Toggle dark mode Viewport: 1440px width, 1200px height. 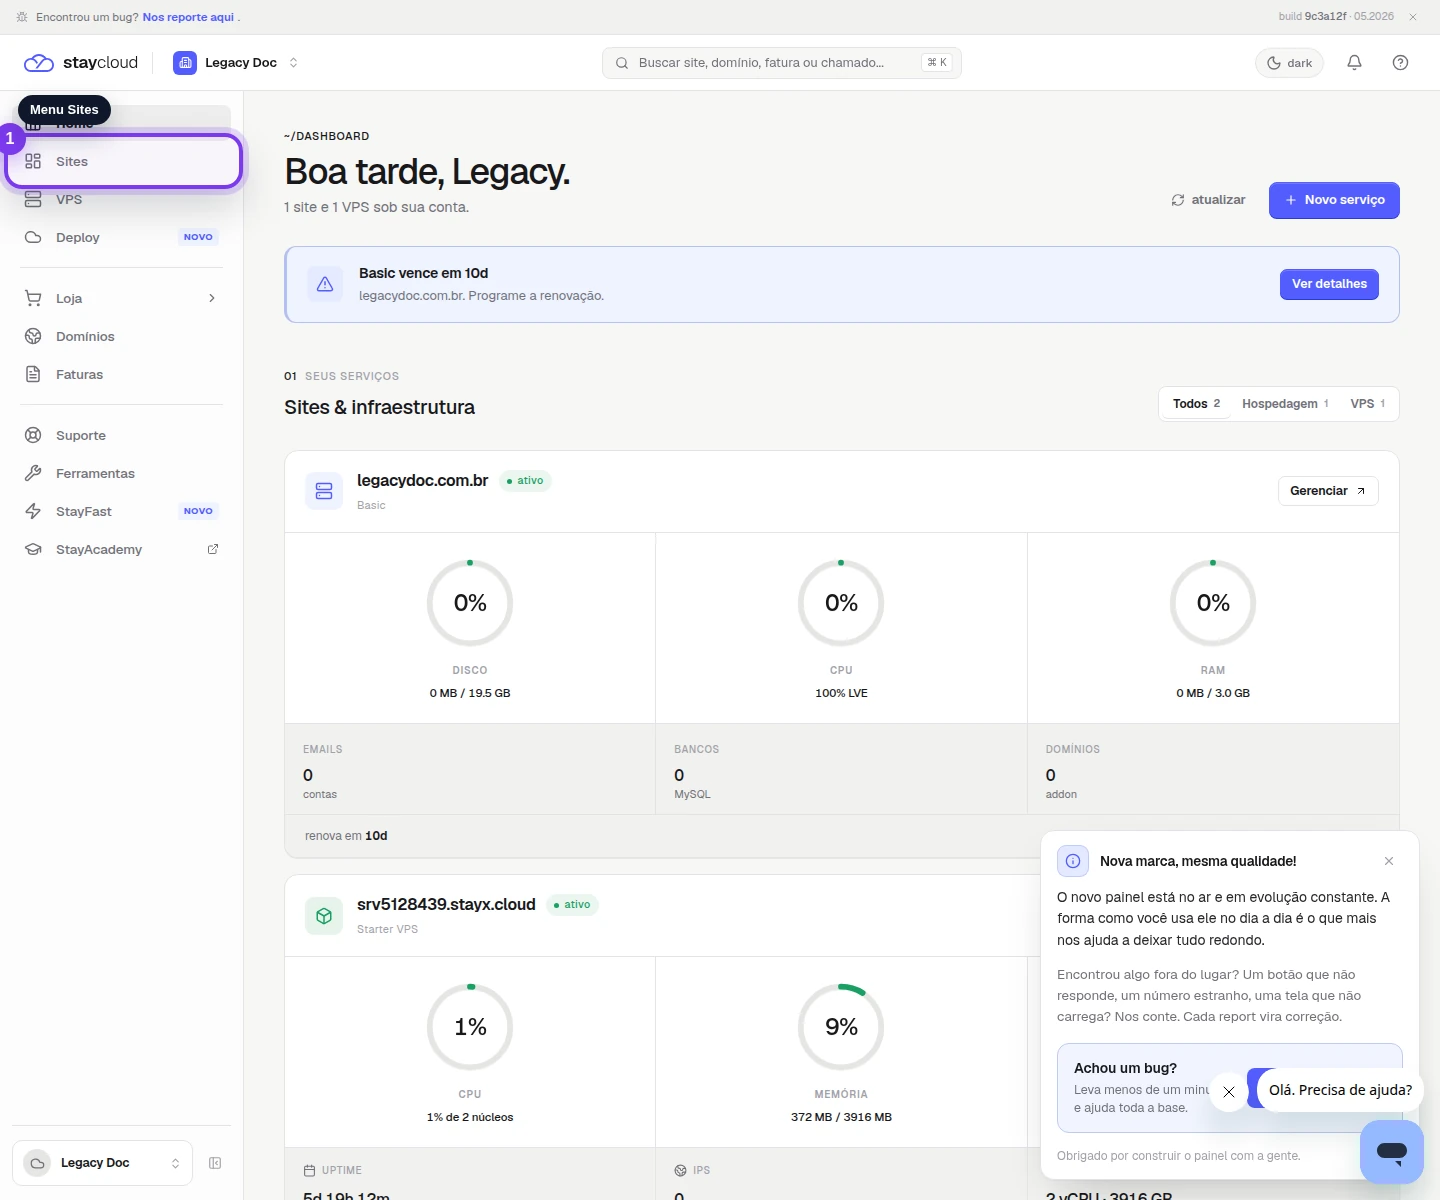(x=1289, y=62)
